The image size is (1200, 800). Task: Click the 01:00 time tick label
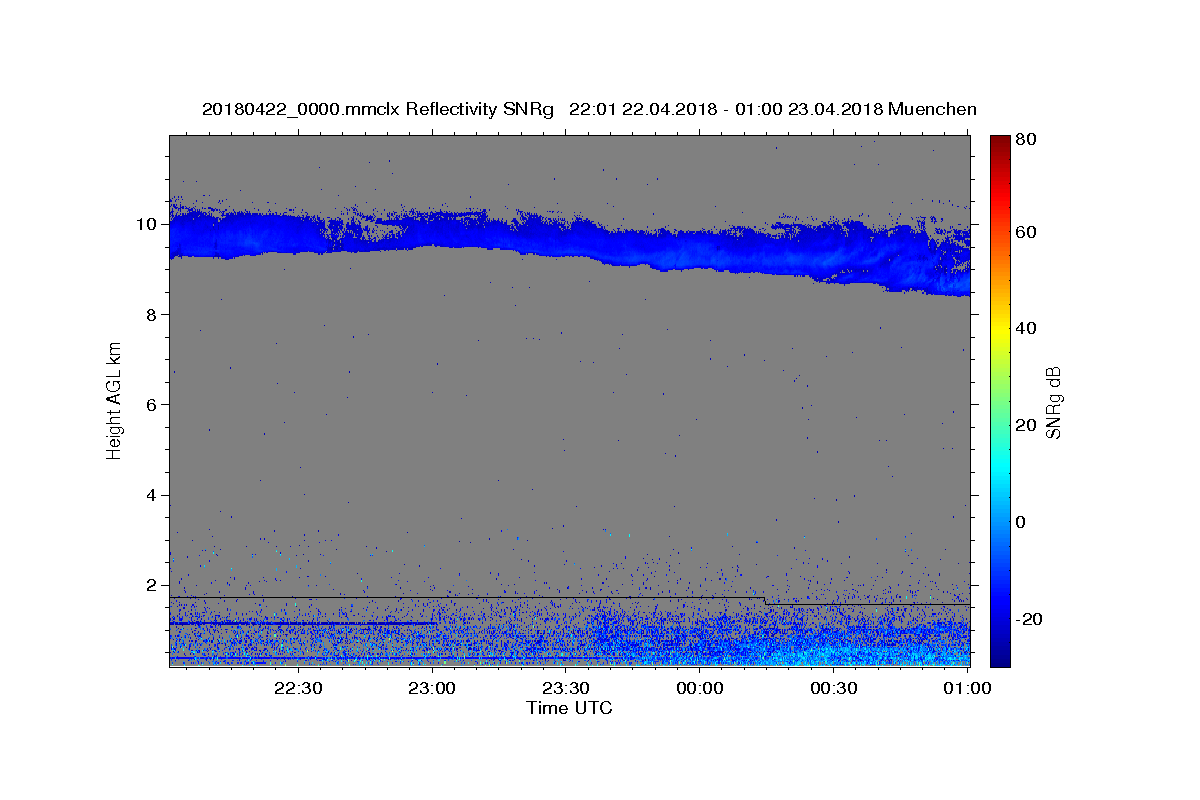(x=968, y=689)
